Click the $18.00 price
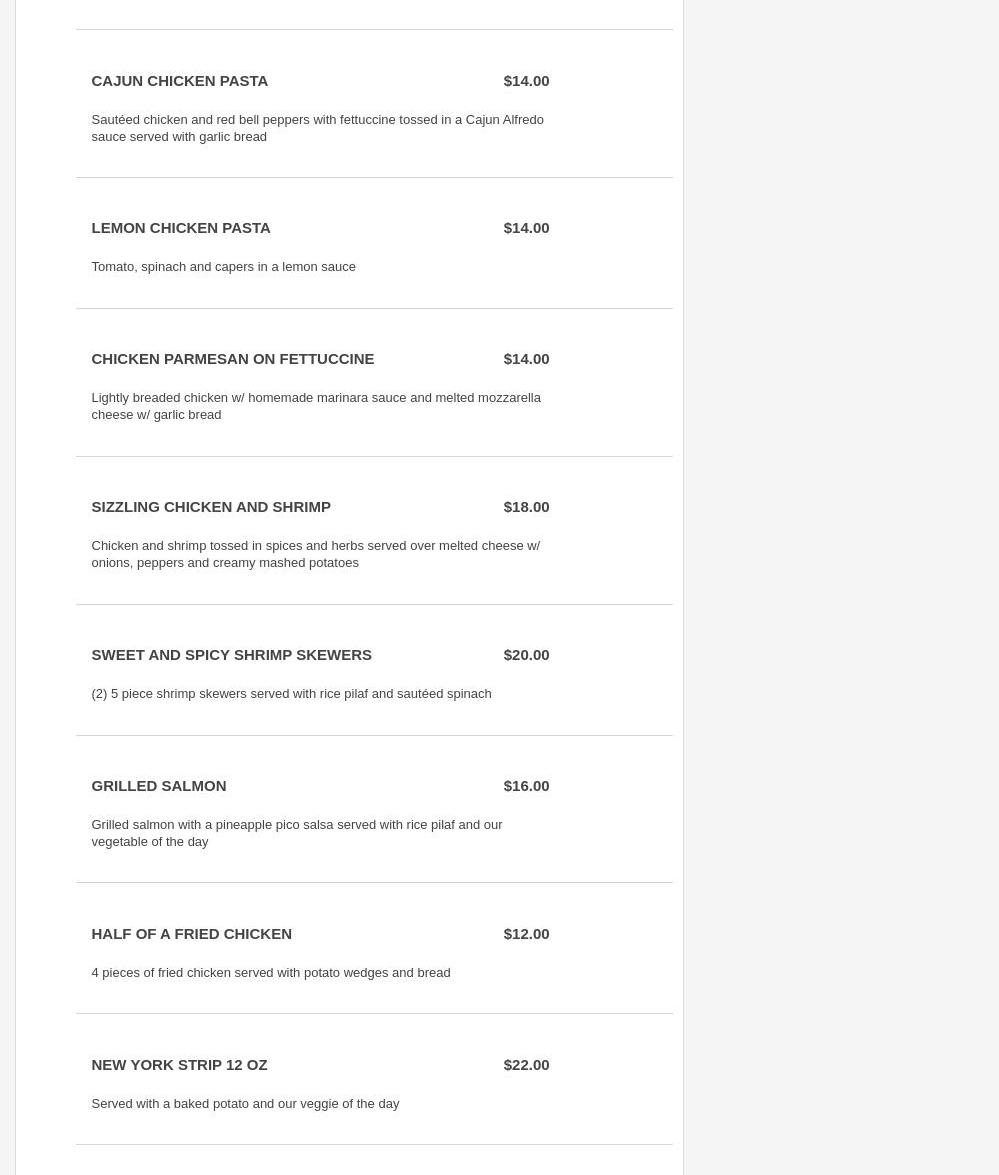 pos(526,507)
